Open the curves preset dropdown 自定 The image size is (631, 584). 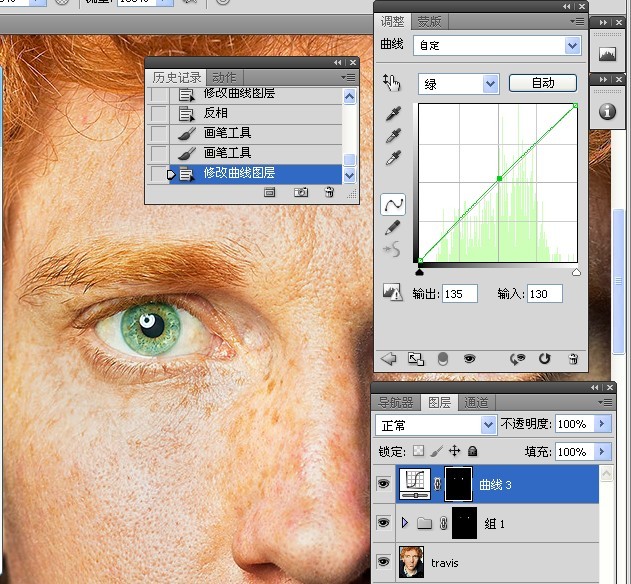[x=497, y=45]
